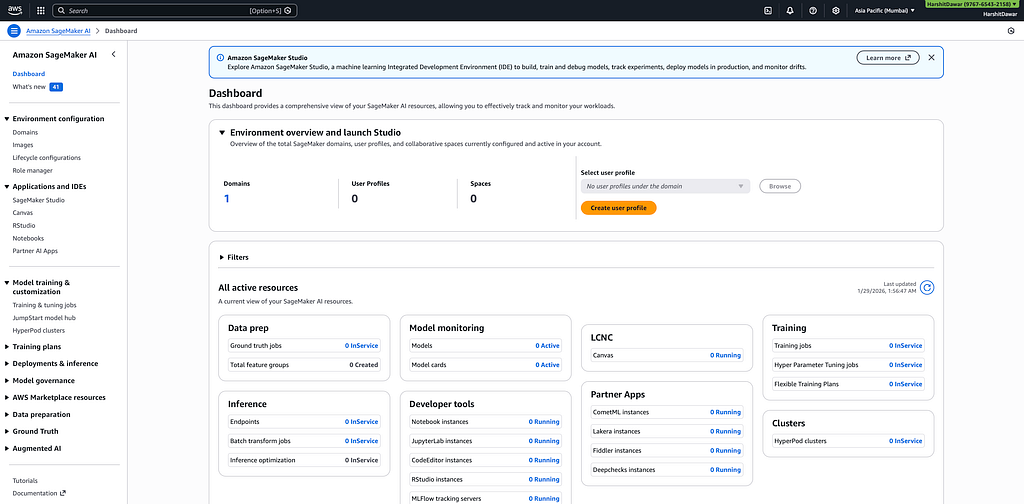
Task: Open What's new in sidebar
Action: (29, 87)
